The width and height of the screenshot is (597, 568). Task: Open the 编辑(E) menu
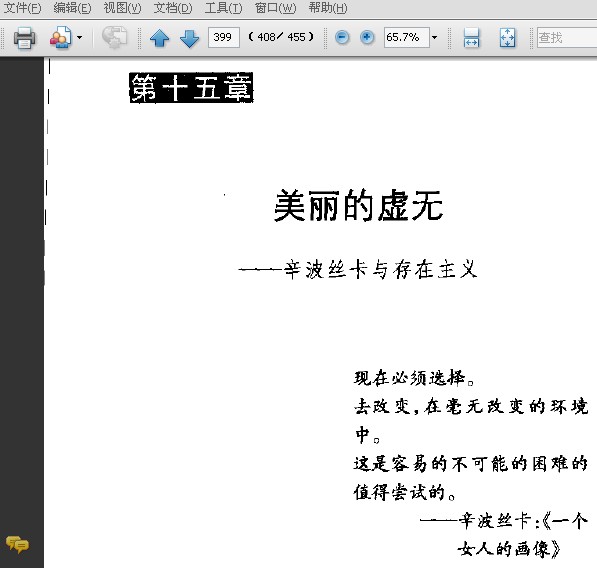pos(72,8)
